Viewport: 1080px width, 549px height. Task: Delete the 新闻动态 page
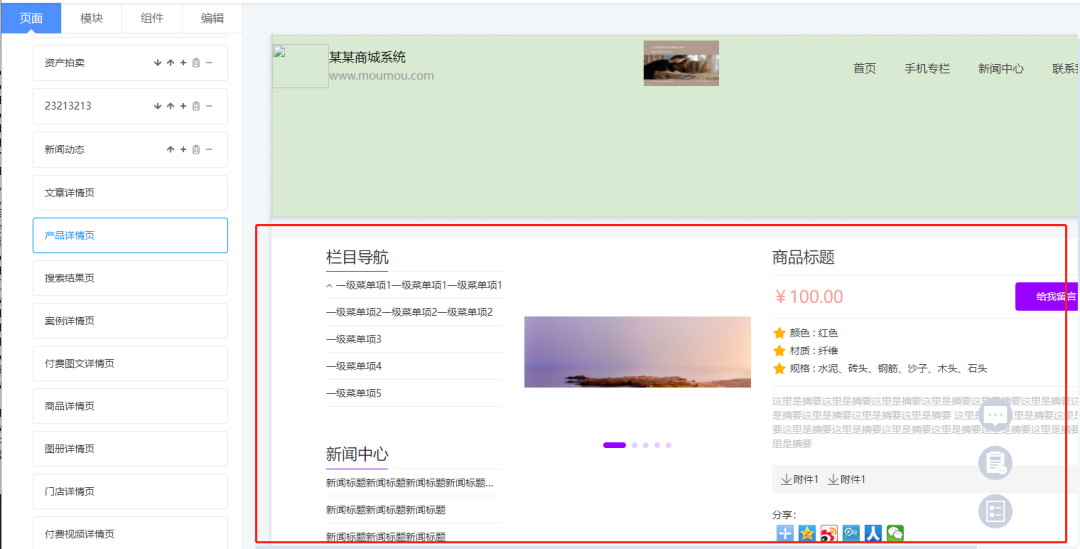click(196, 149)
